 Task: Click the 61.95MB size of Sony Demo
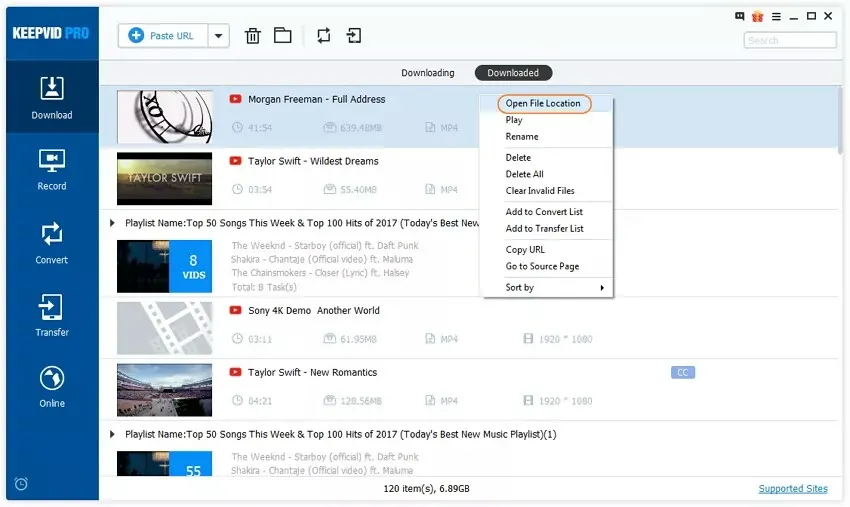click(x=358, y=339)
